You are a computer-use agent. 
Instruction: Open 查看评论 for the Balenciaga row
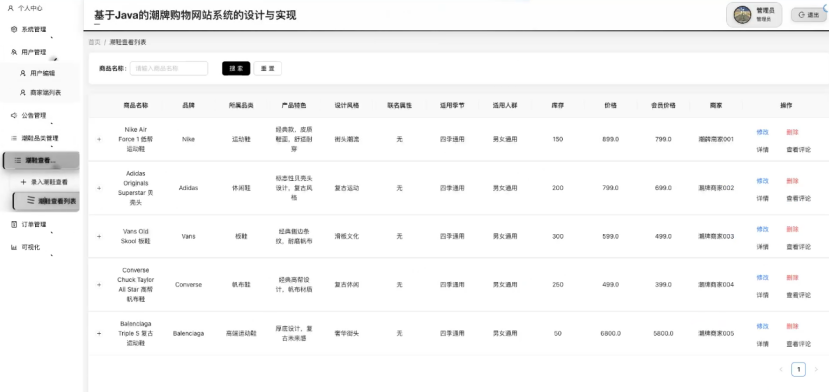[x=798, y=344]
